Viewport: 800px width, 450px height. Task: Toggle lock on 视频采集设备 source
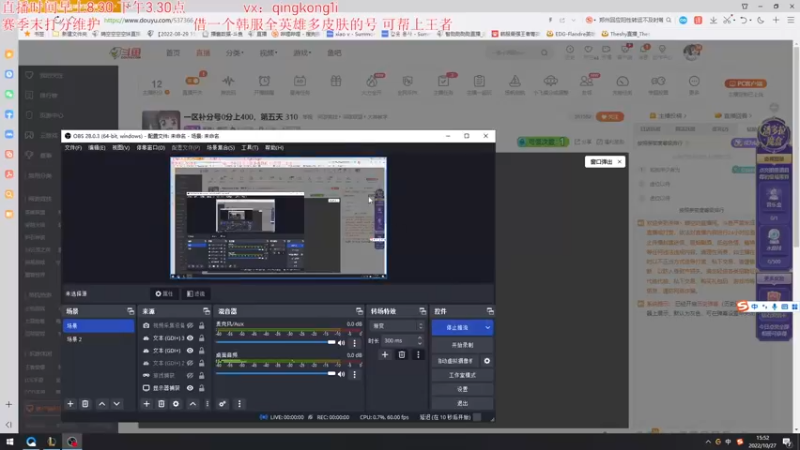202,326
